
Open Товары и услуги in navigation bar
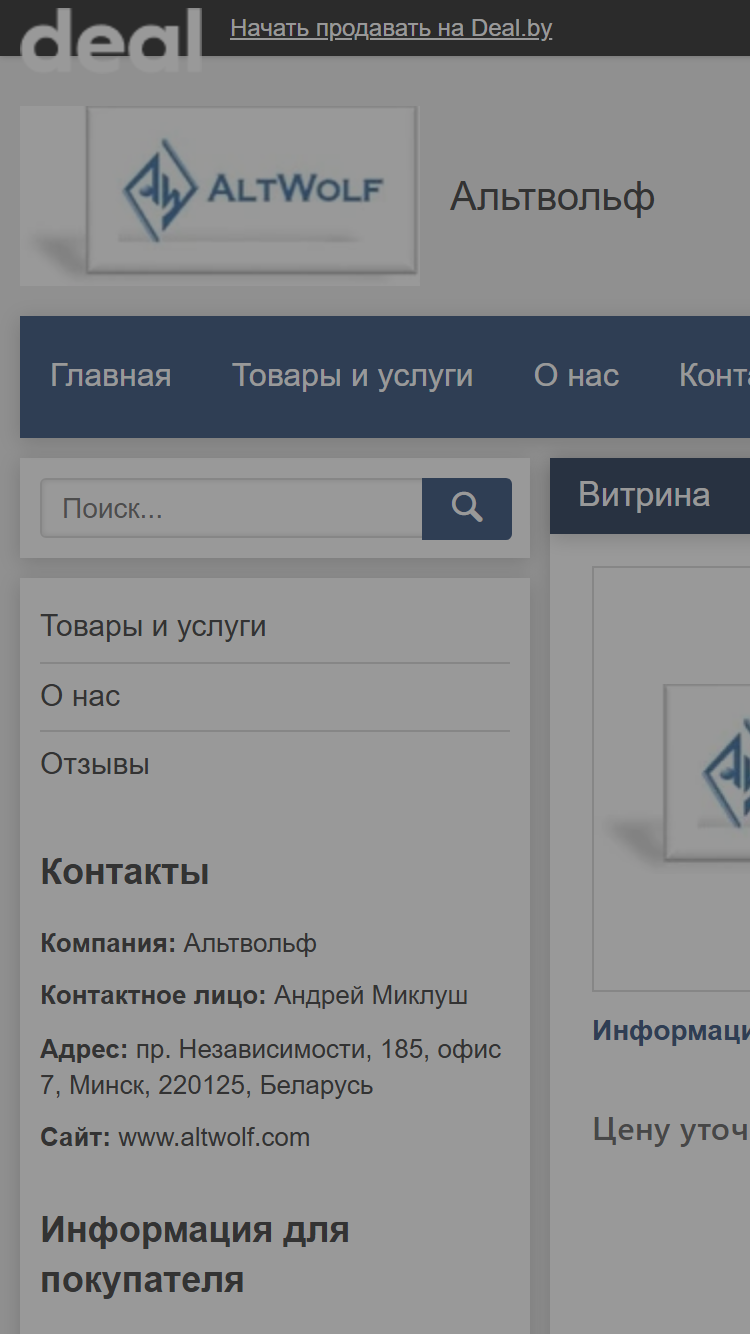tap(353, 376)
